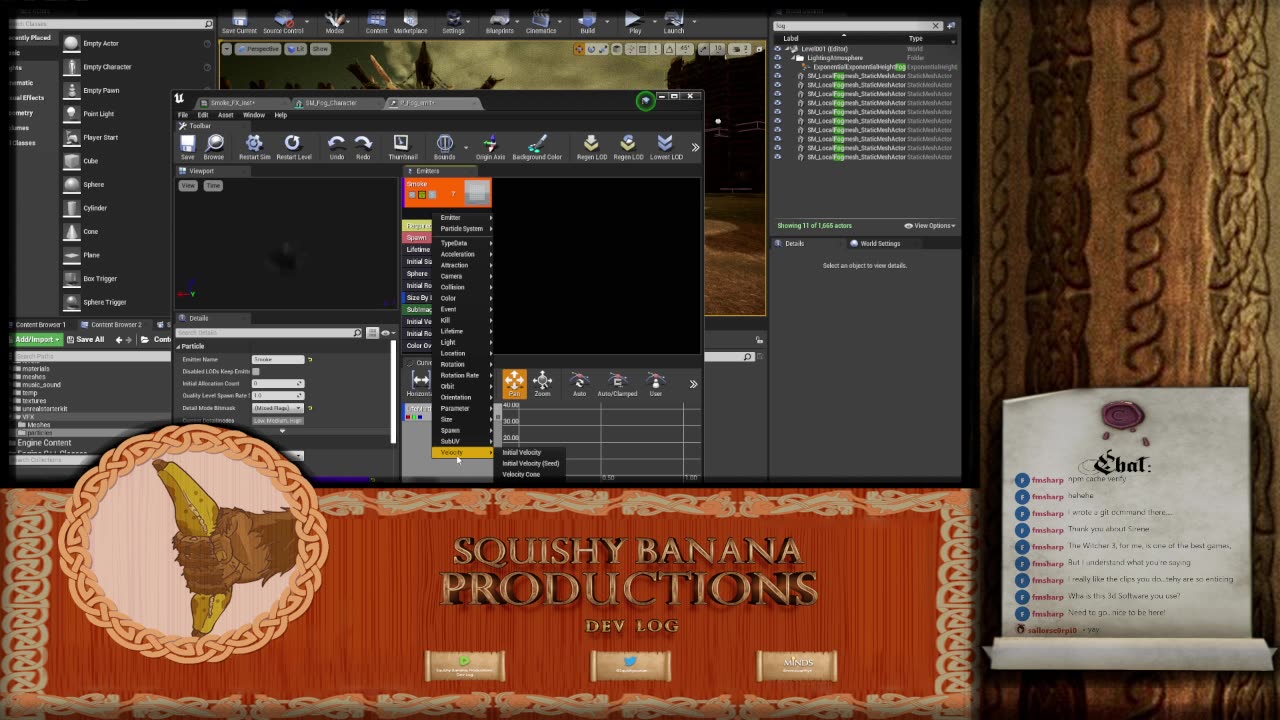The height and width of the screenshot is (720, 1280).
Task: Click the Blueprints toolbar icon
Action: click(499, 22)
